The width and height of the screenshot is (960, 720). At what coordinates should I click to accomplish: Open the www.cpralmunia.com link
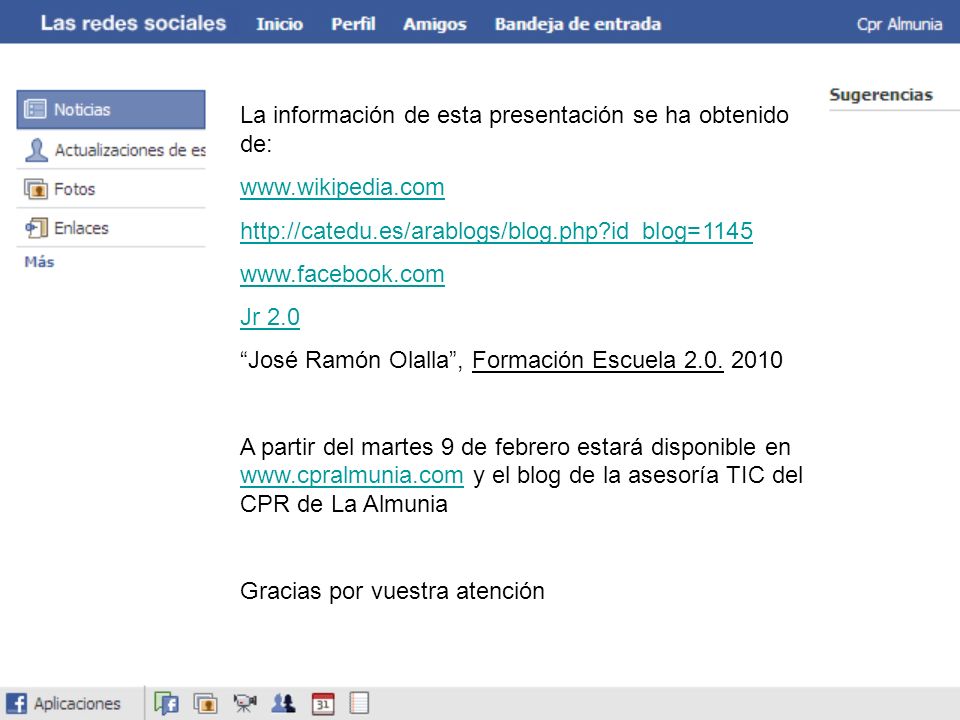pos(352,475)
